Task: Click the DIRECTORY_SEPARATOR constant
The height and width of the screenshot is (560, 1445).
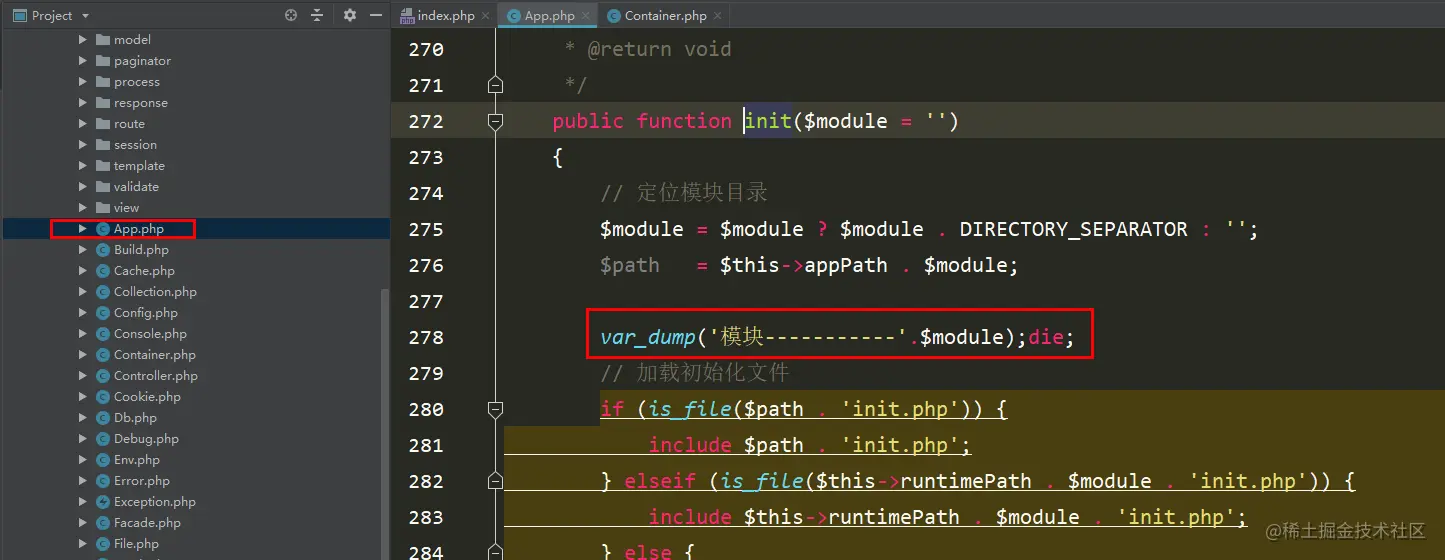Action: click(x=1073, y=230)
